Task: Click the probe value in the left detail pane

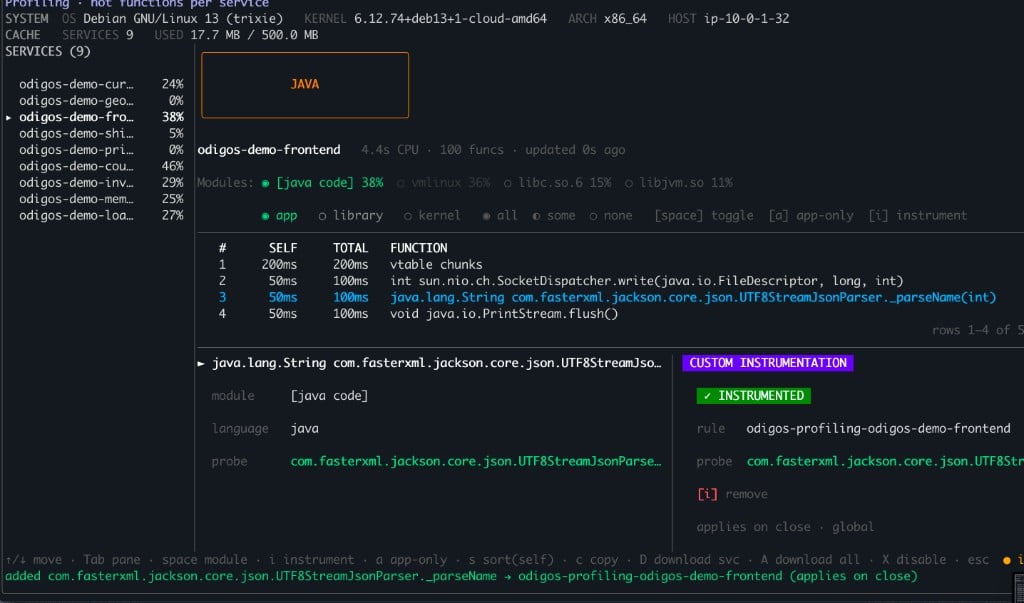Action: (475, 461)
